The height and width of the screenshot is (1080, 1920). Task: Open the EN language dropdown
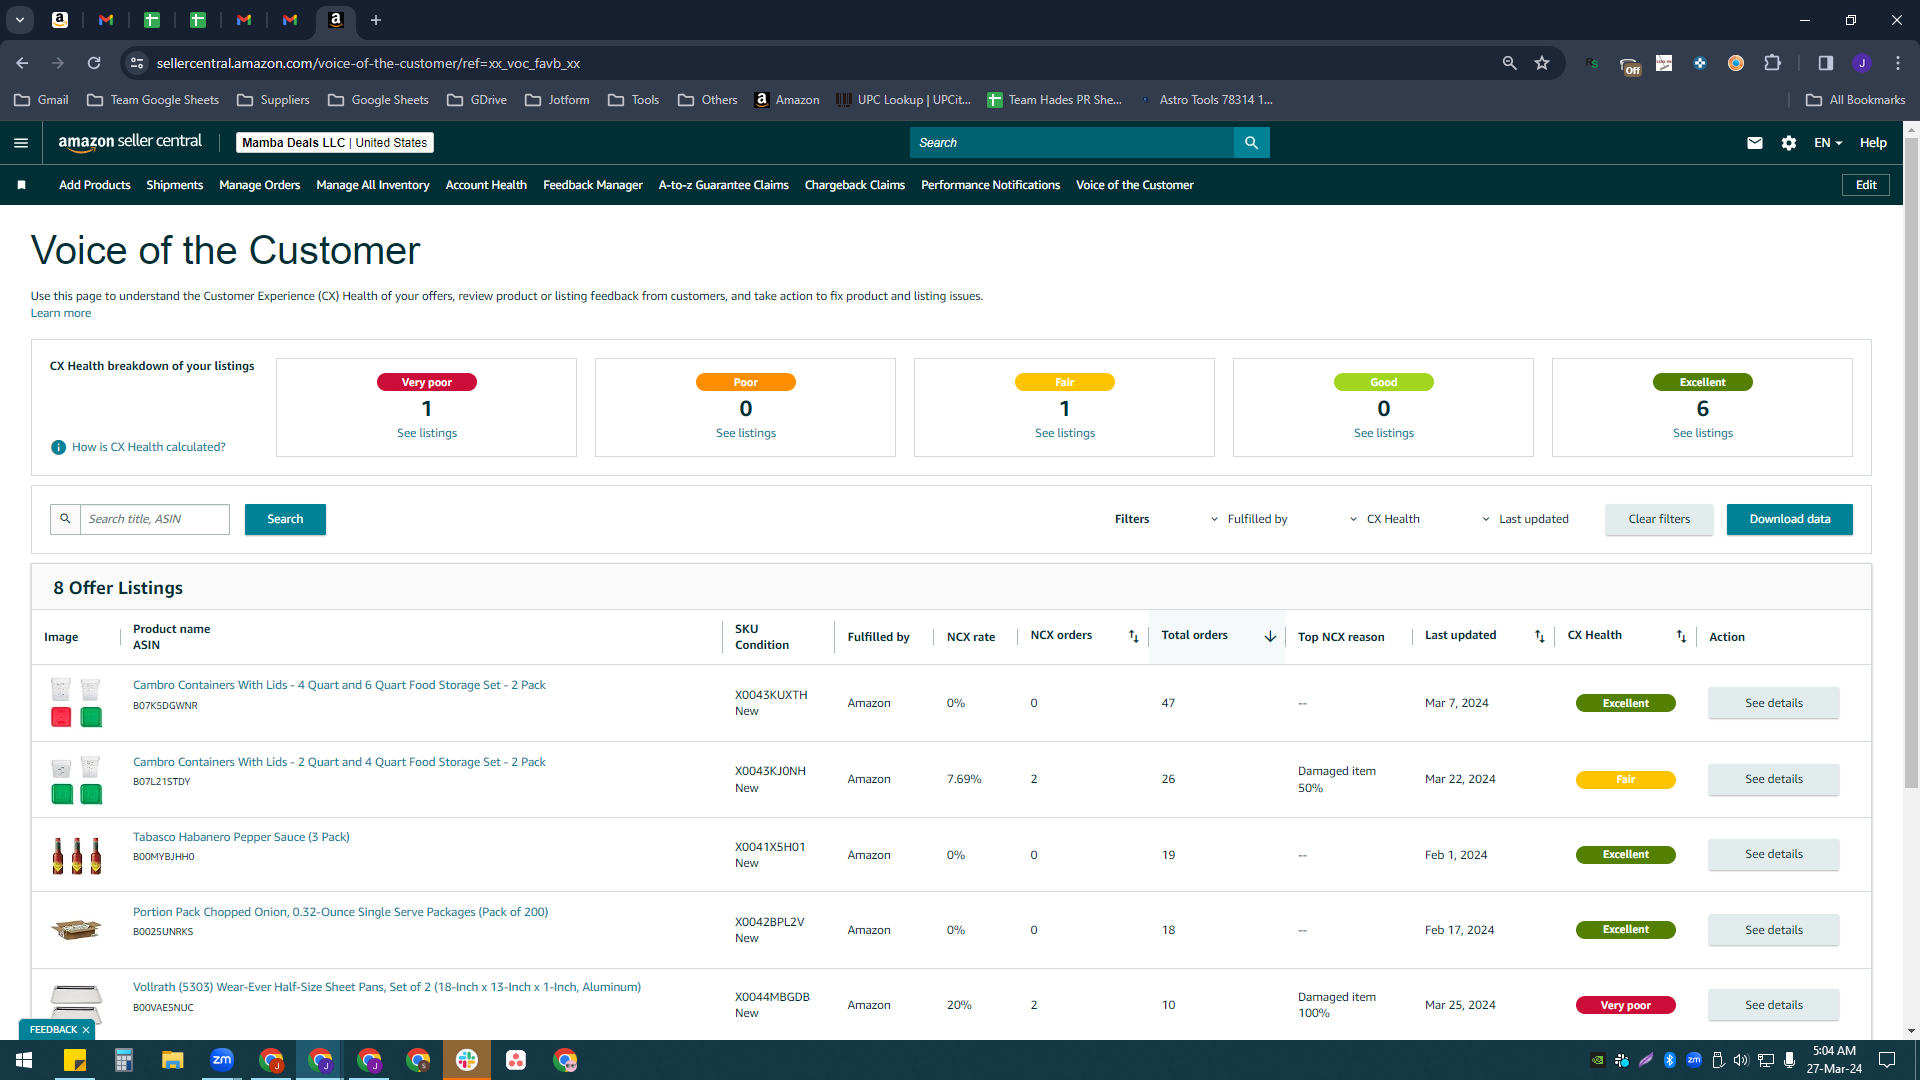point(1828,143)
